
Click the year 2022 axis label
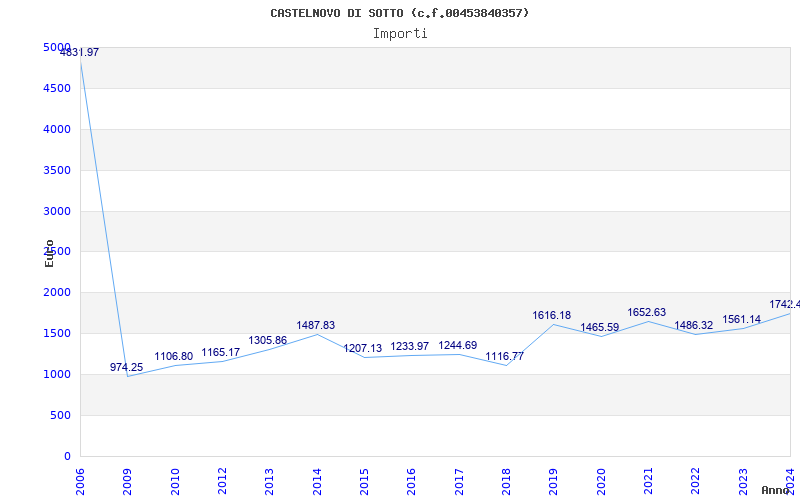pos(696,482)
